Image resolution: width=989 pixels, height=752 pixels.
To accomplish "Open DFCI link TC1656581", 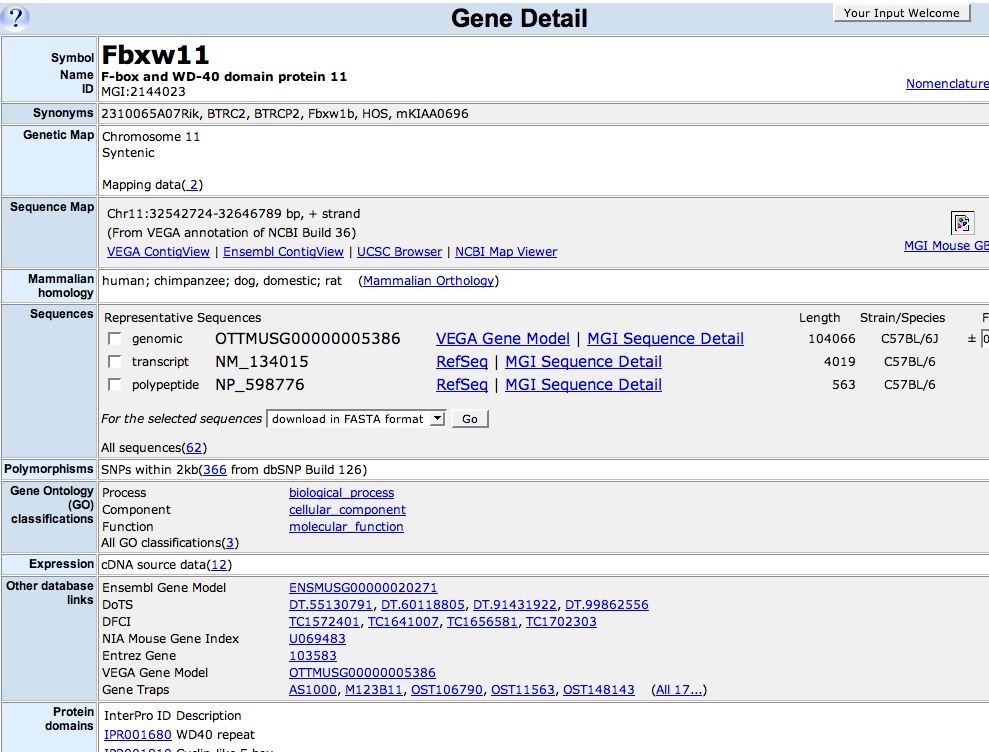I will click(482, 621).
